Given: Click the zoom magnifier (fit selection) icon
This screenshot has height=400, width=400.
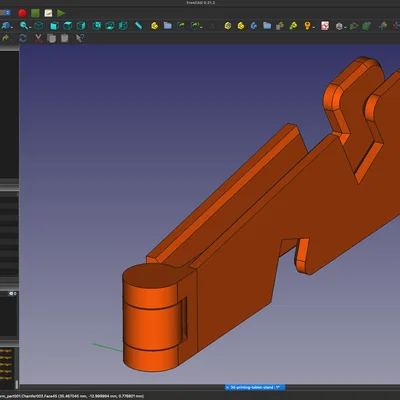Looking at the screenshot, I should [x=24, y=25].
